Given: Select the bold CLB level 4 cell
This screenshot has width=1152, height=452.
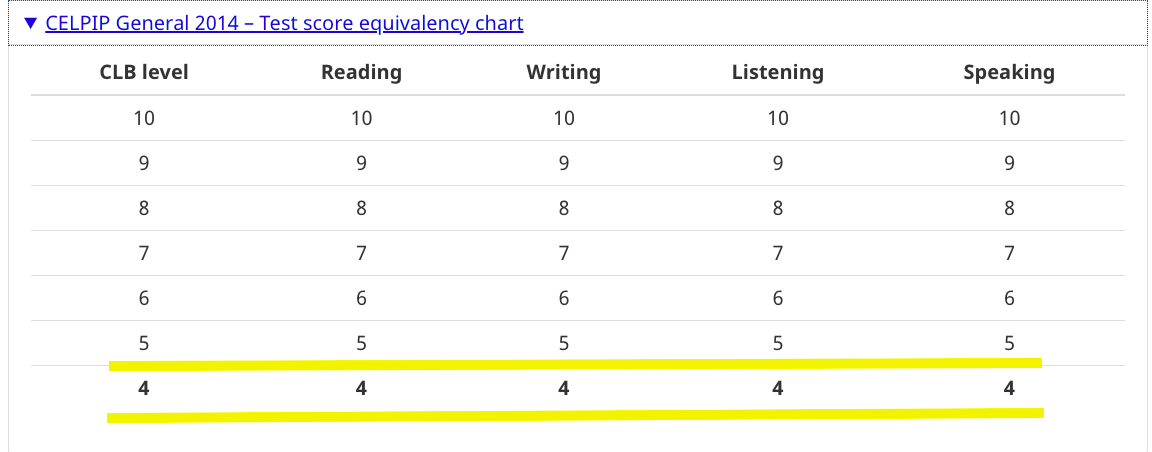Looking at the screenshot, I should click(144, 388).
